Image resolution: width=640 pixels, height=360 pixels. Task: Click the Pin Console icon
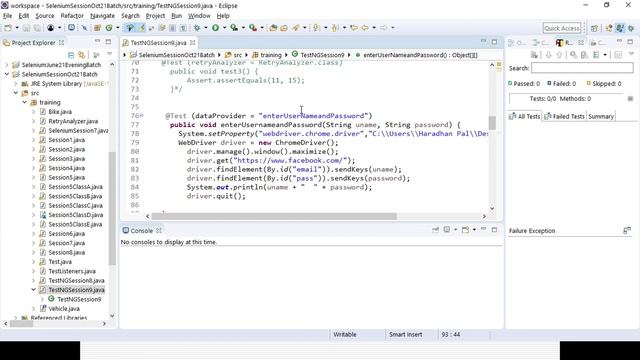[x=436, y=230]
